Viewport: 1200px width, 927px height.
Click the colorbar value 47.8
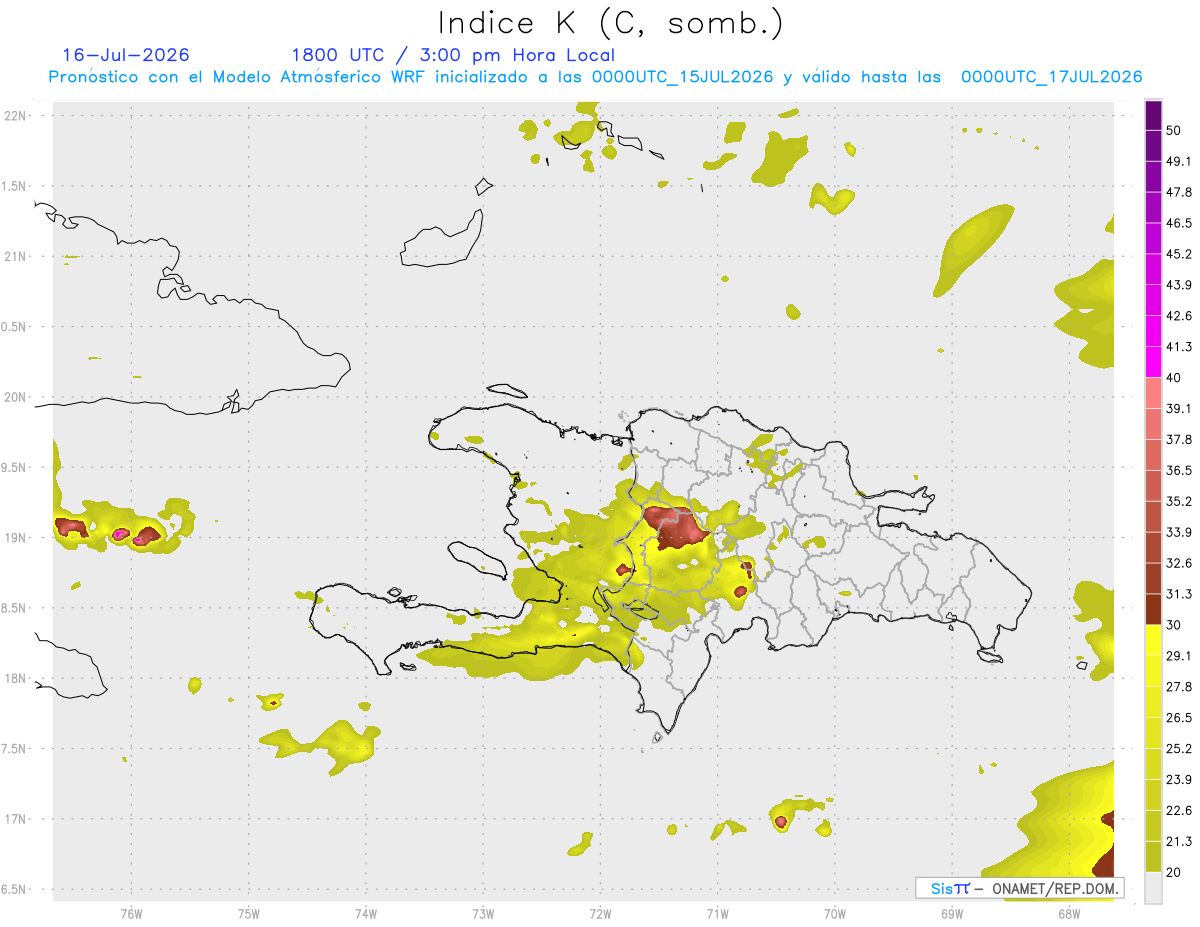1179,193
